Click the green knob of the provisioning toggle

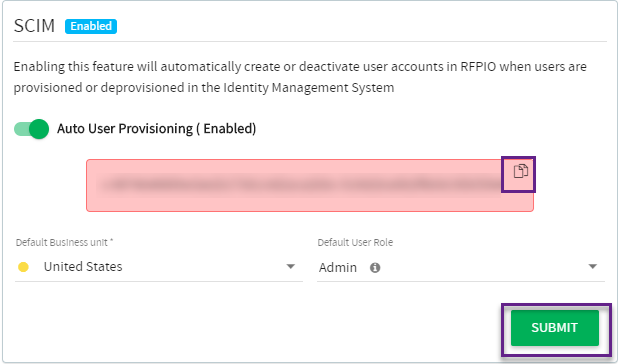39,129
